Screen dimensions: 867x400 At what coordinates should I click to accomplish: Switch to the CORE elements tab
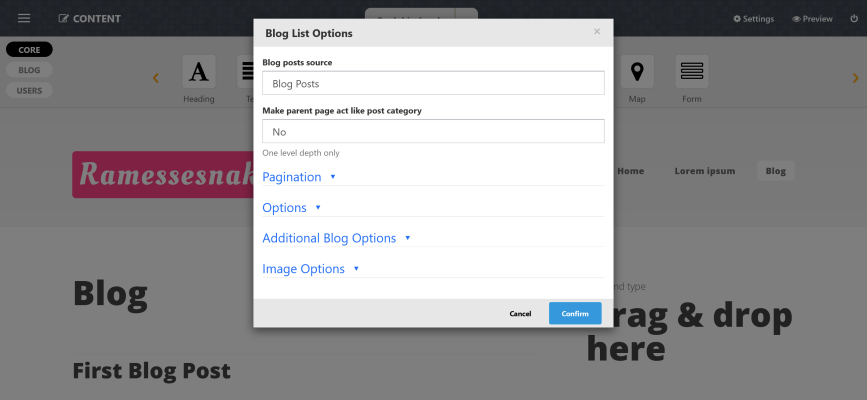[x=29, y=49]
